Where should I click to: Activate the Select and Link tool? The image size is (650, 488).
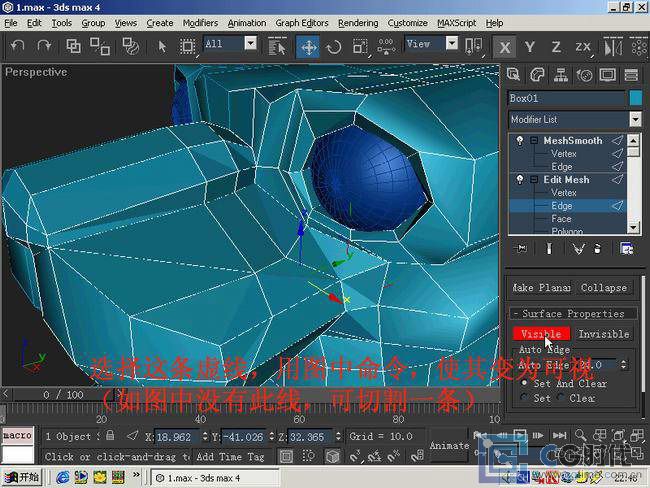[73, 46]
